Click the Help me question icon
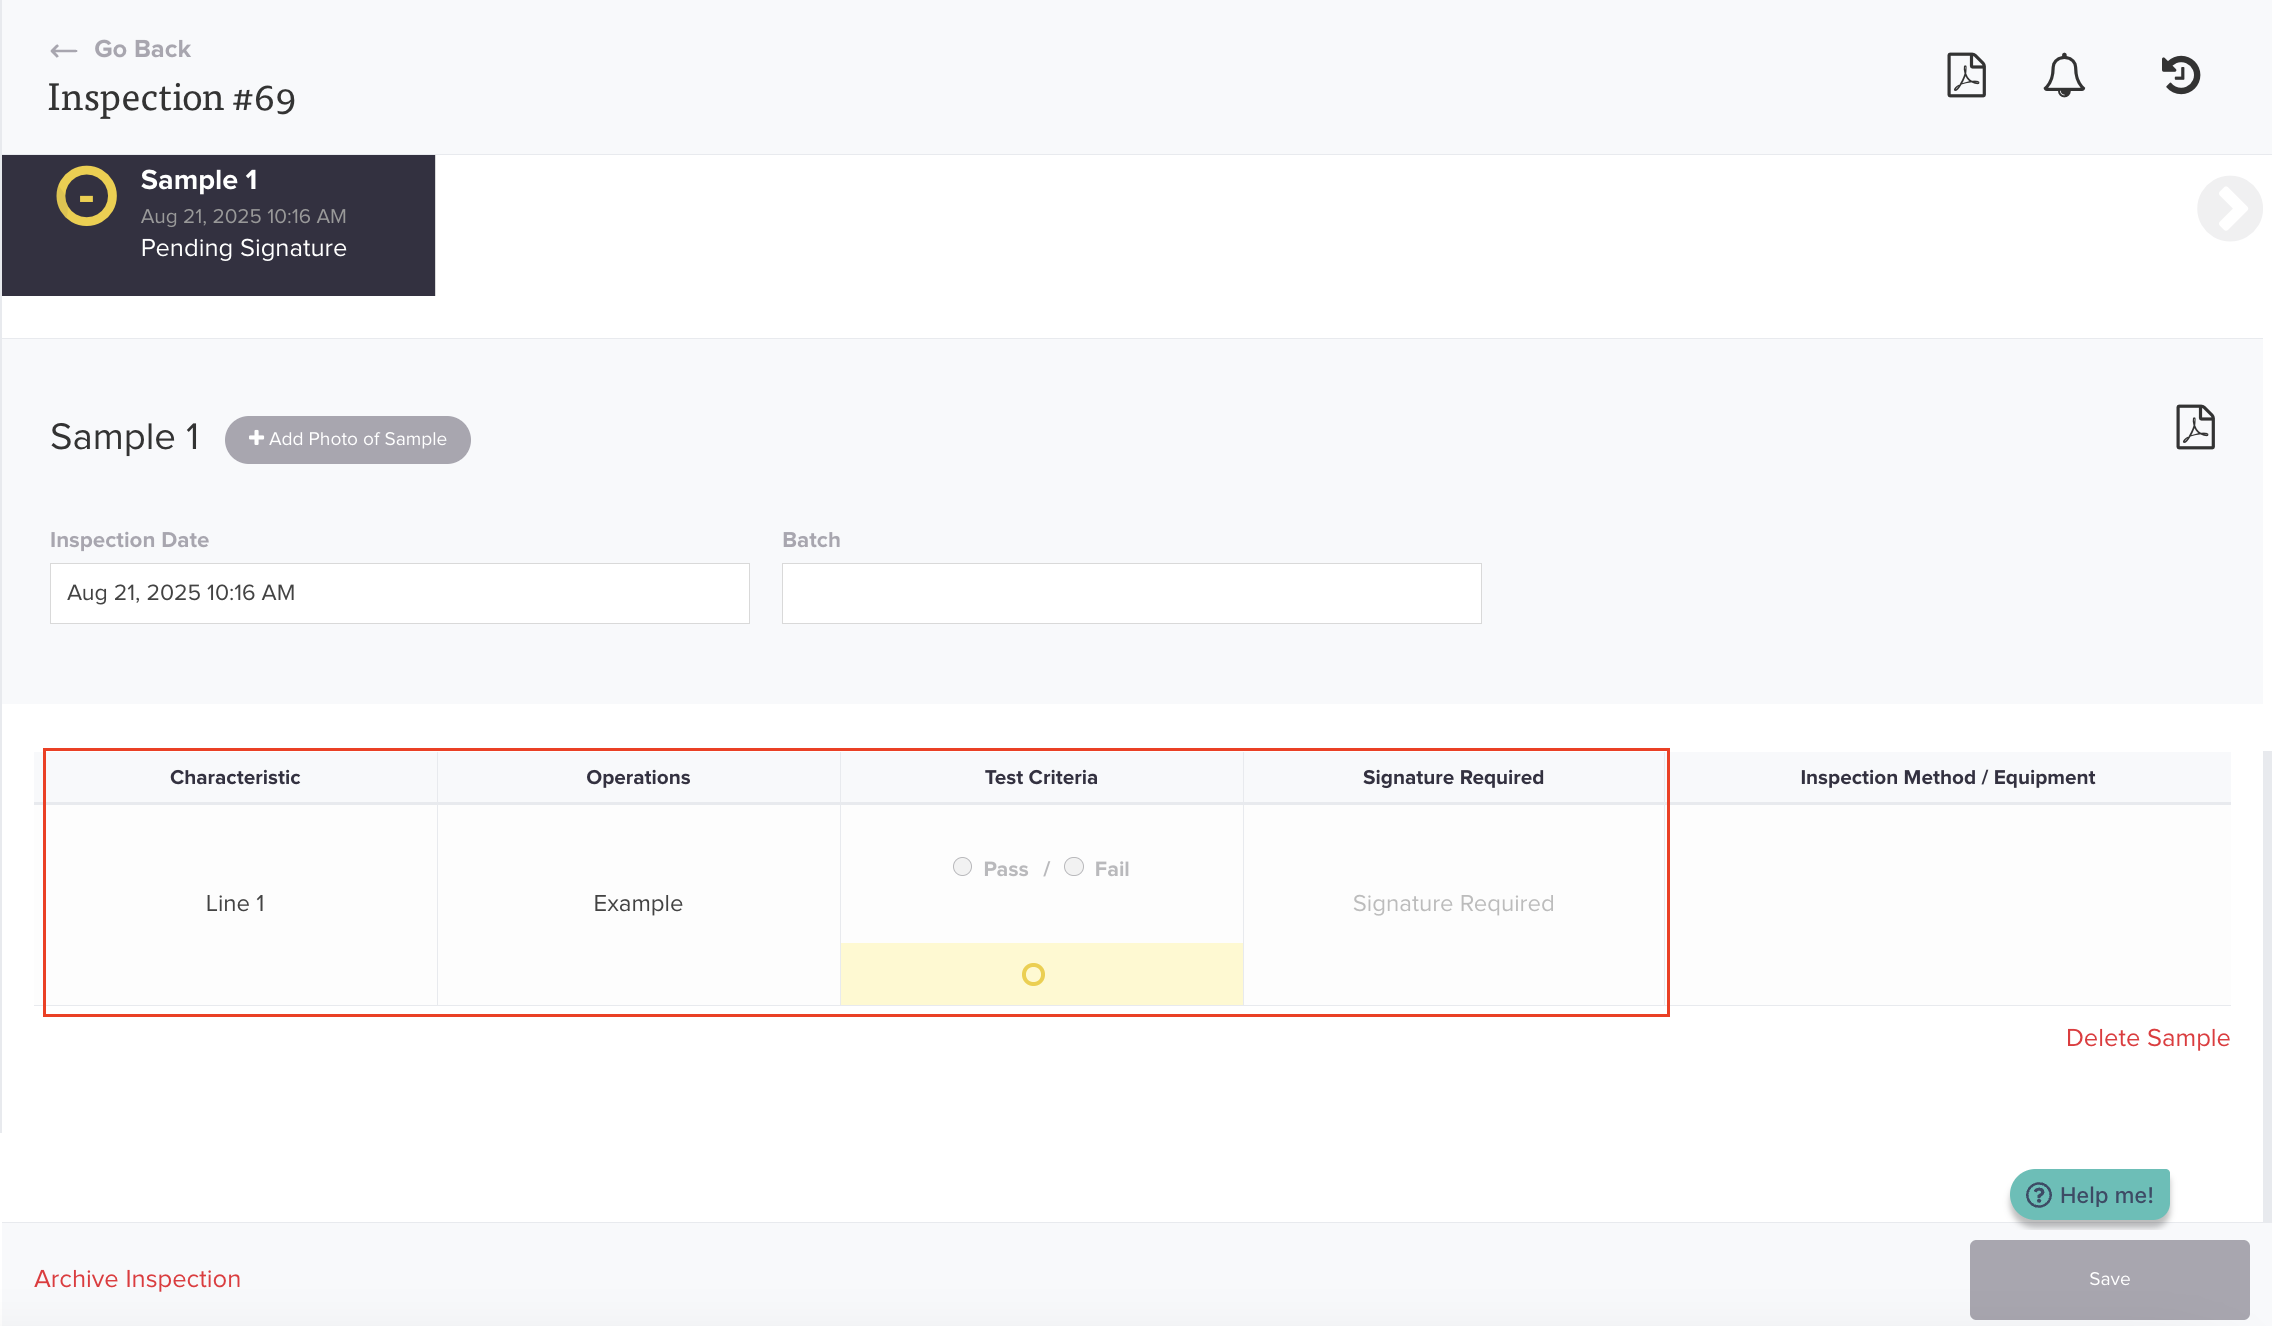 pos(2039,1195)
